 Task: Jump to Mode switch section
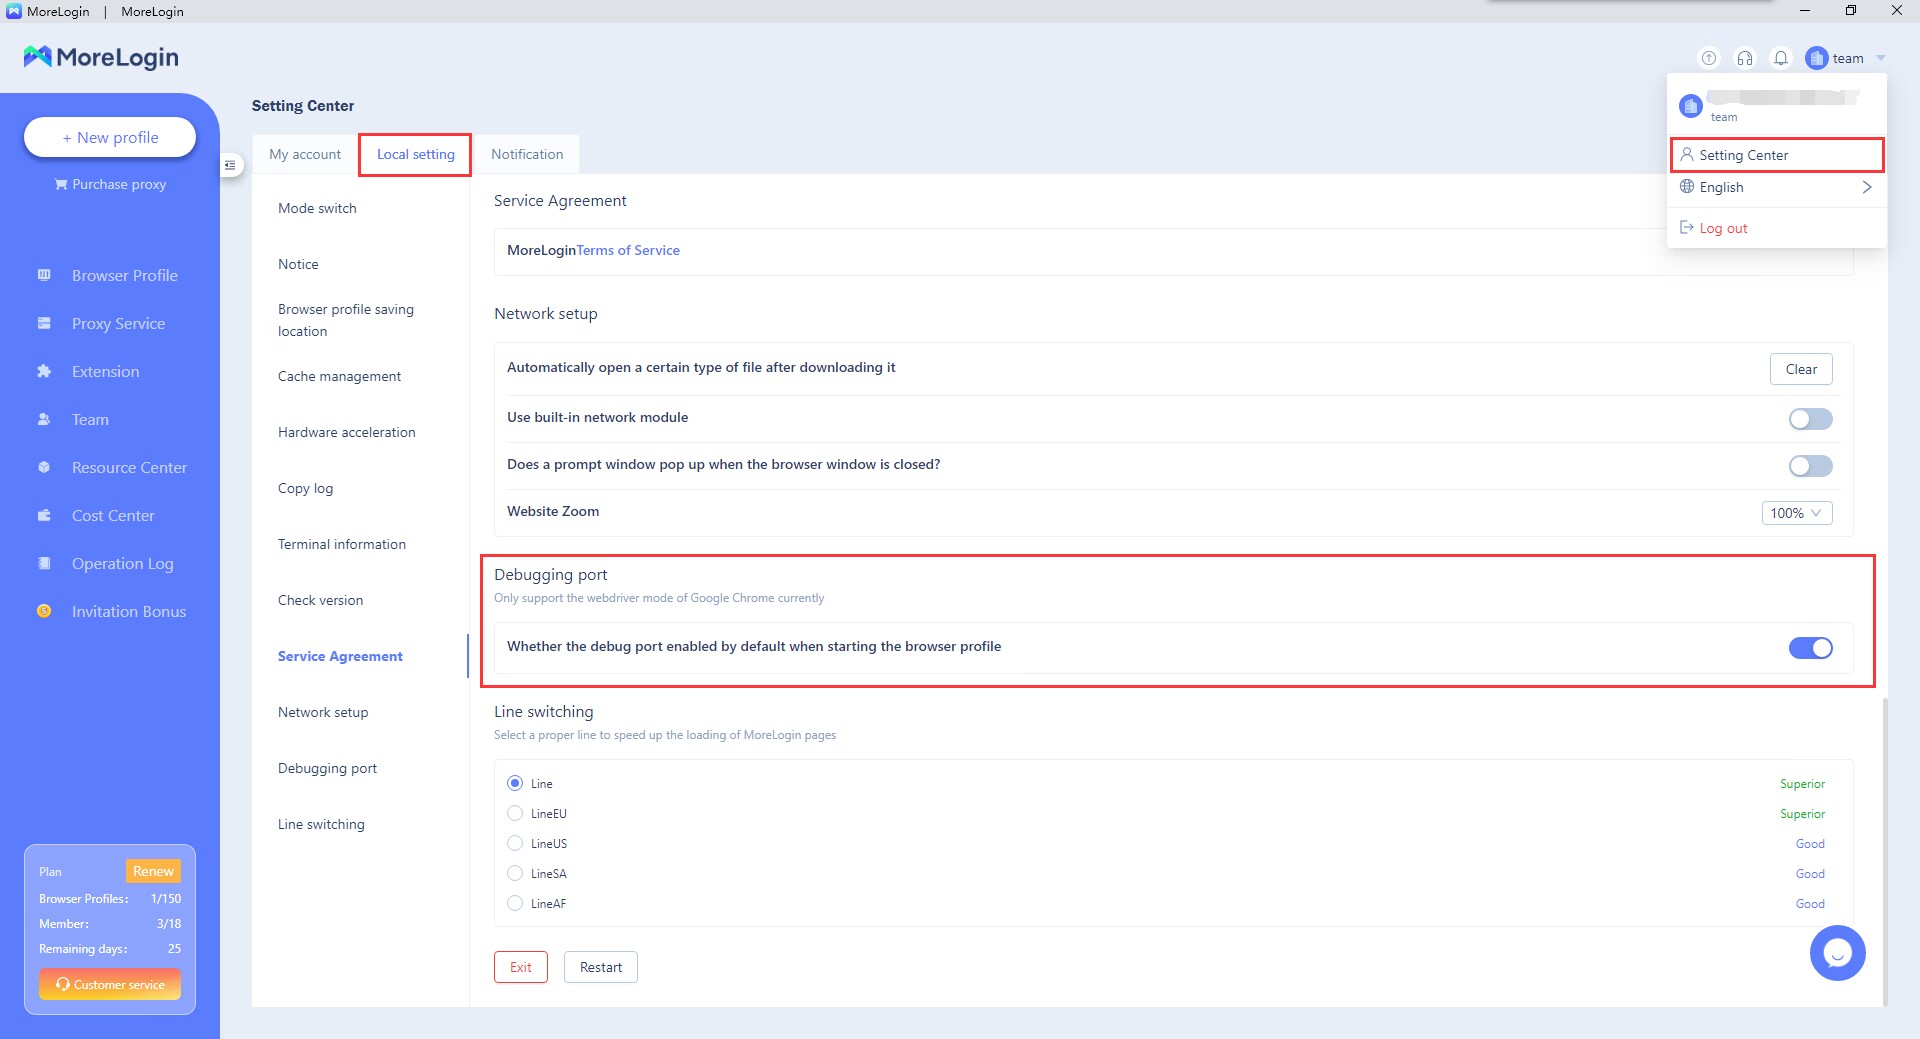(317, 208)
